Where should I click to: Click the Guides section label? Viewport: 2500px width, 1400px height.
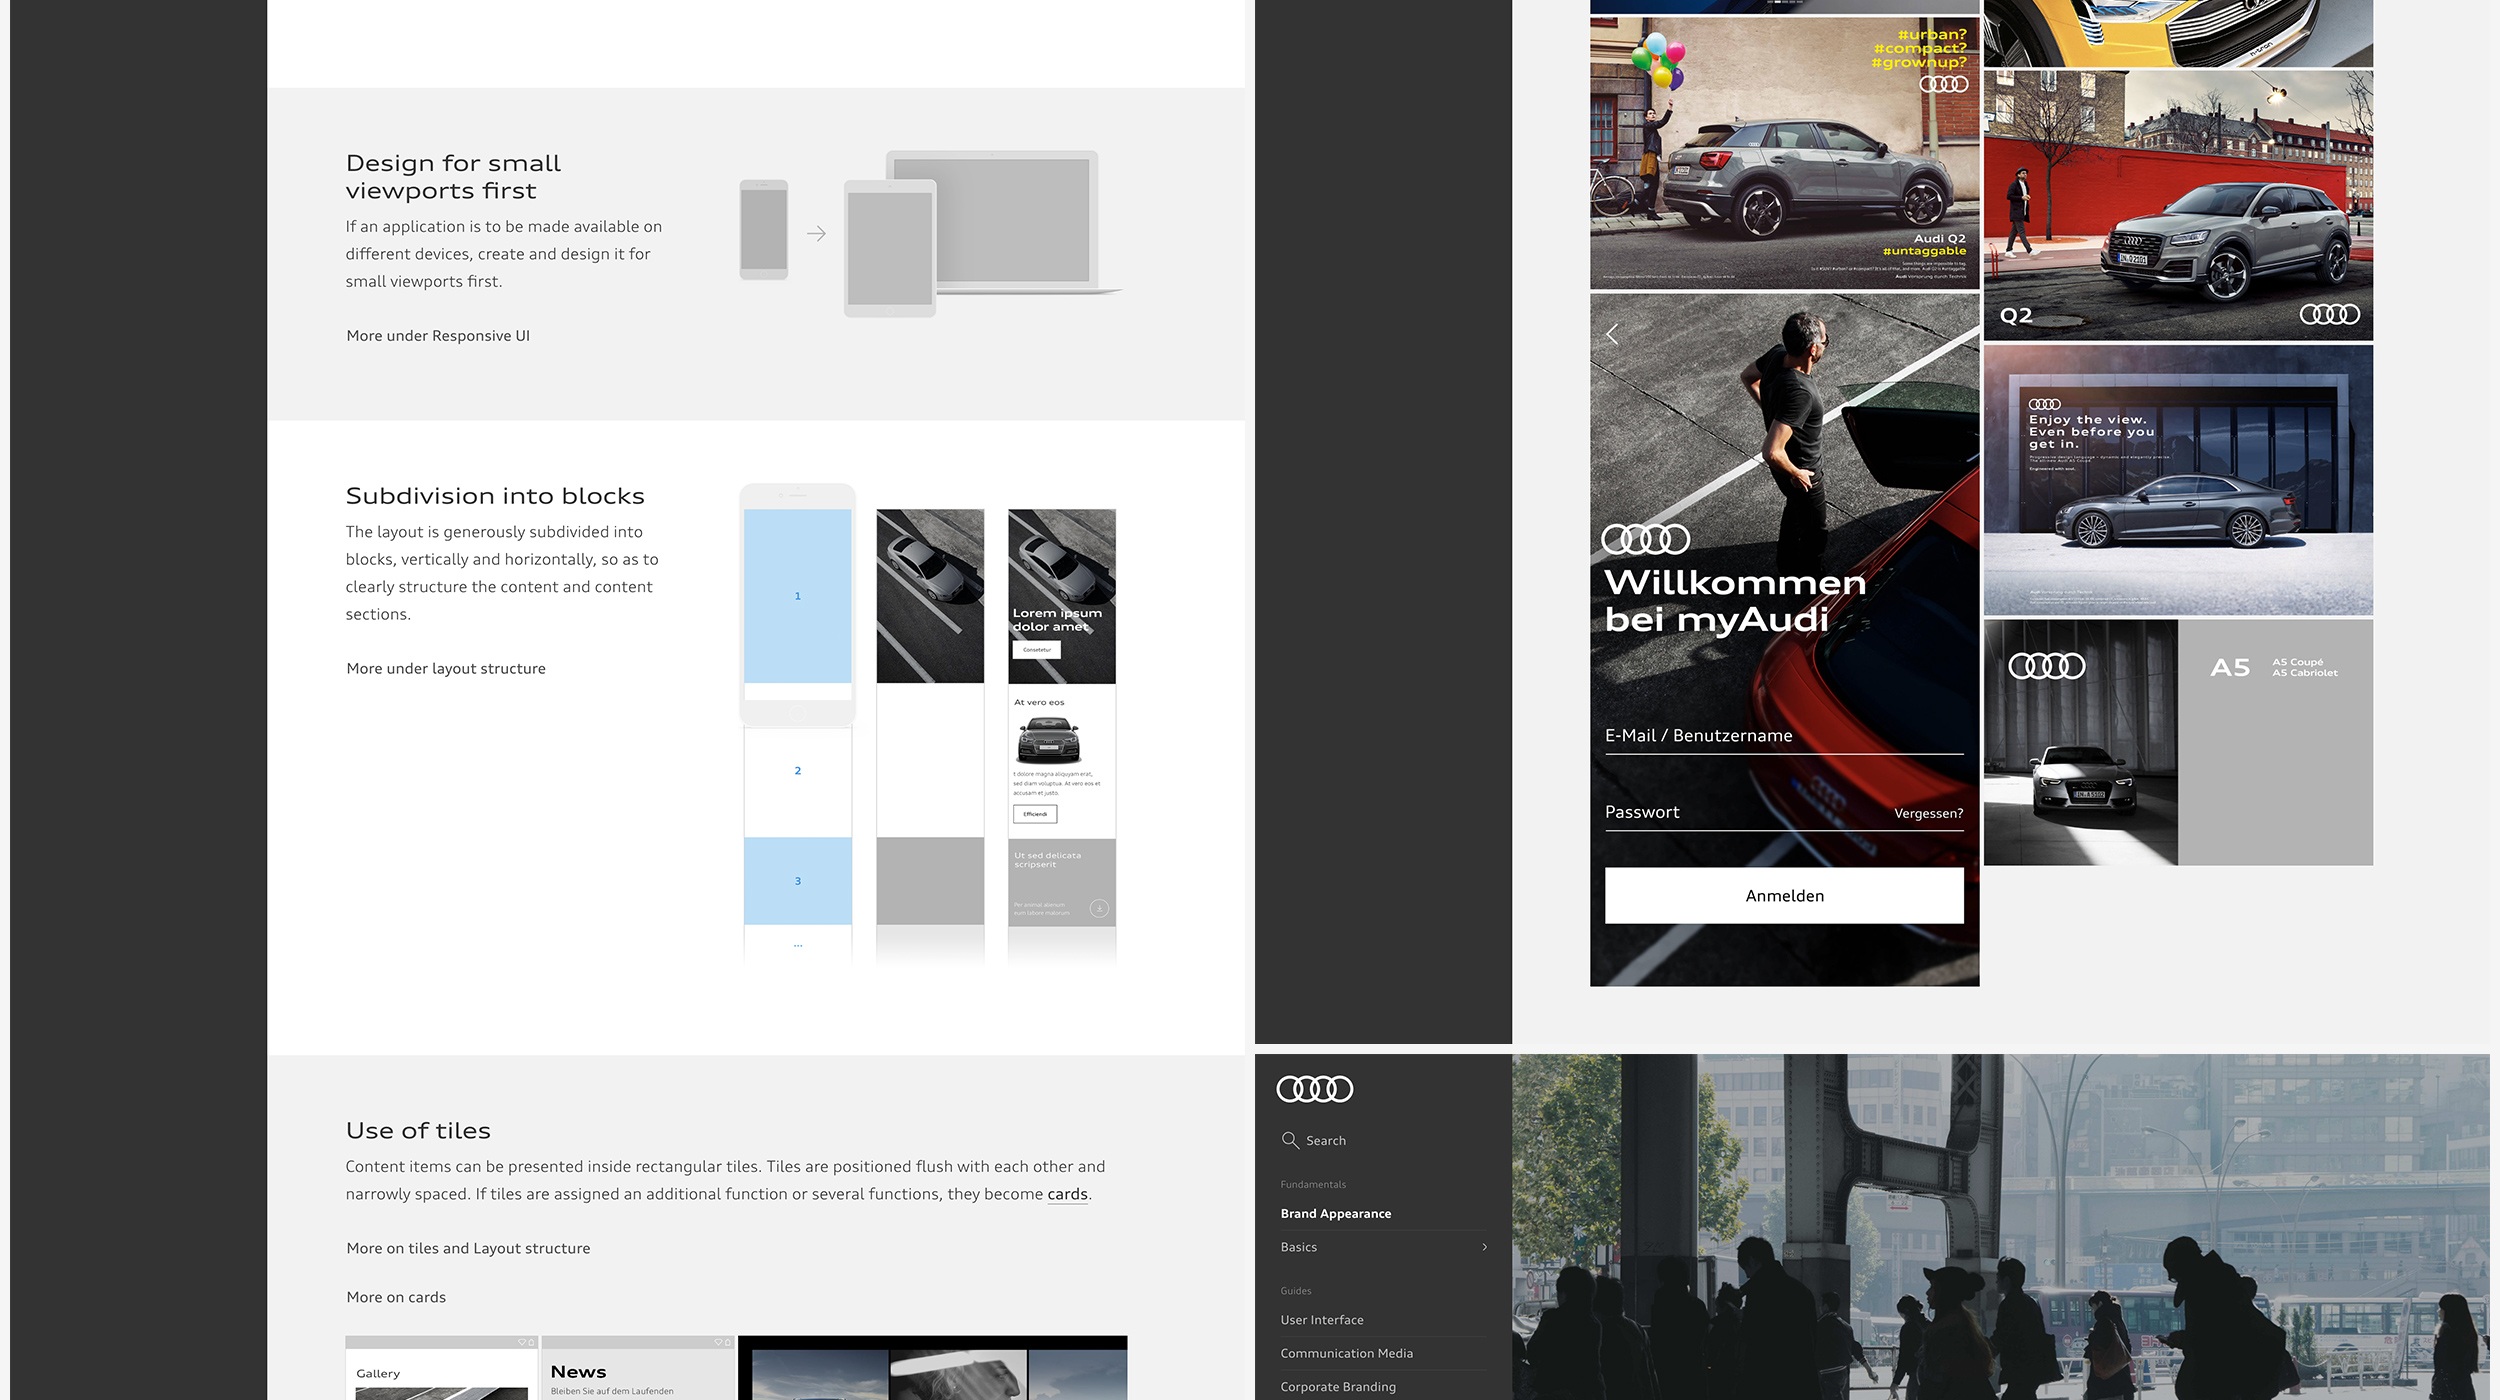click(1295, 1291)
